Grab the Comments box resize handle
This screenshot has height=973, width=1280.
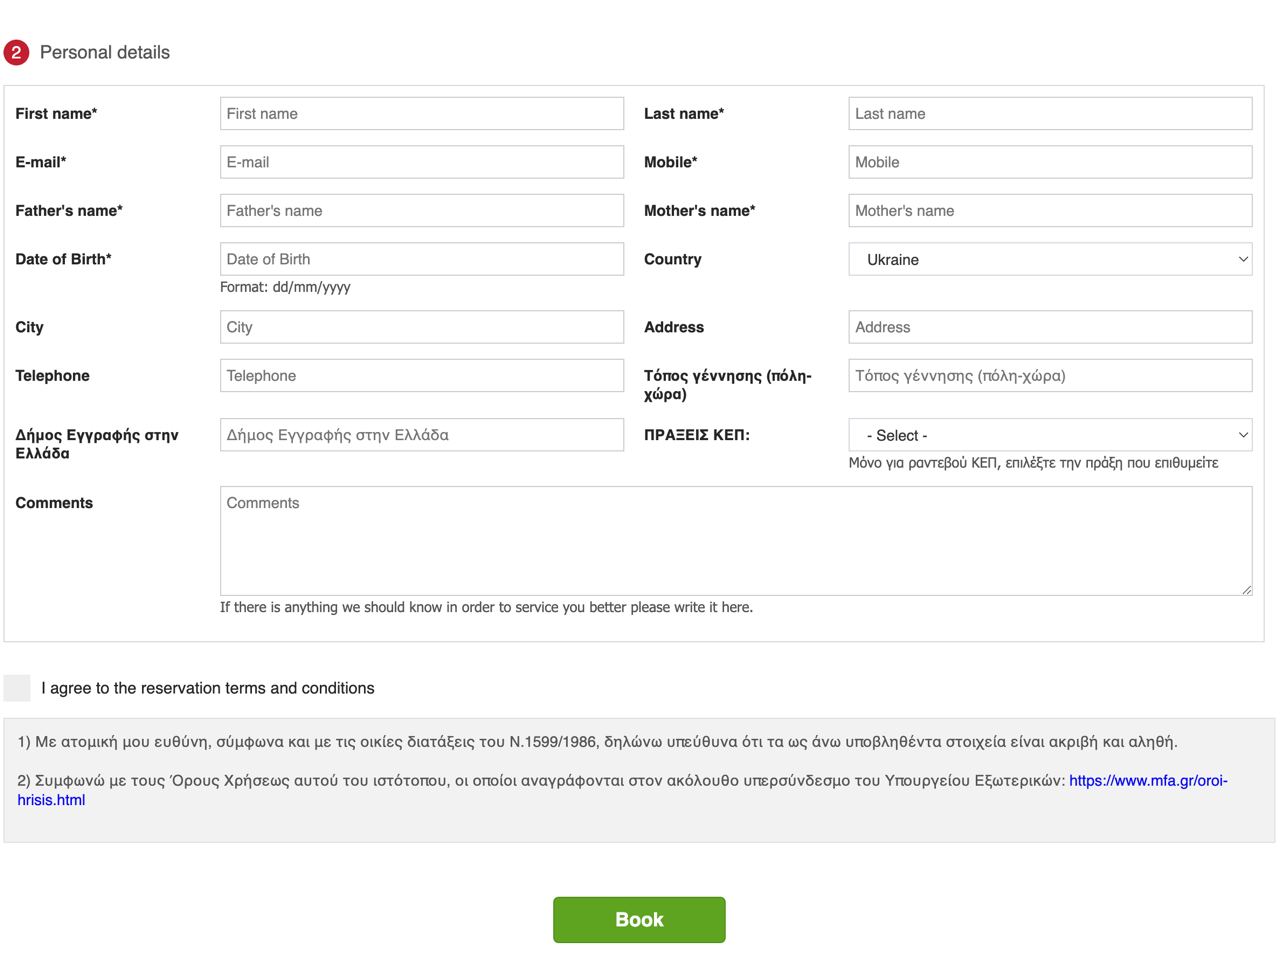[x=1246, y=590]
